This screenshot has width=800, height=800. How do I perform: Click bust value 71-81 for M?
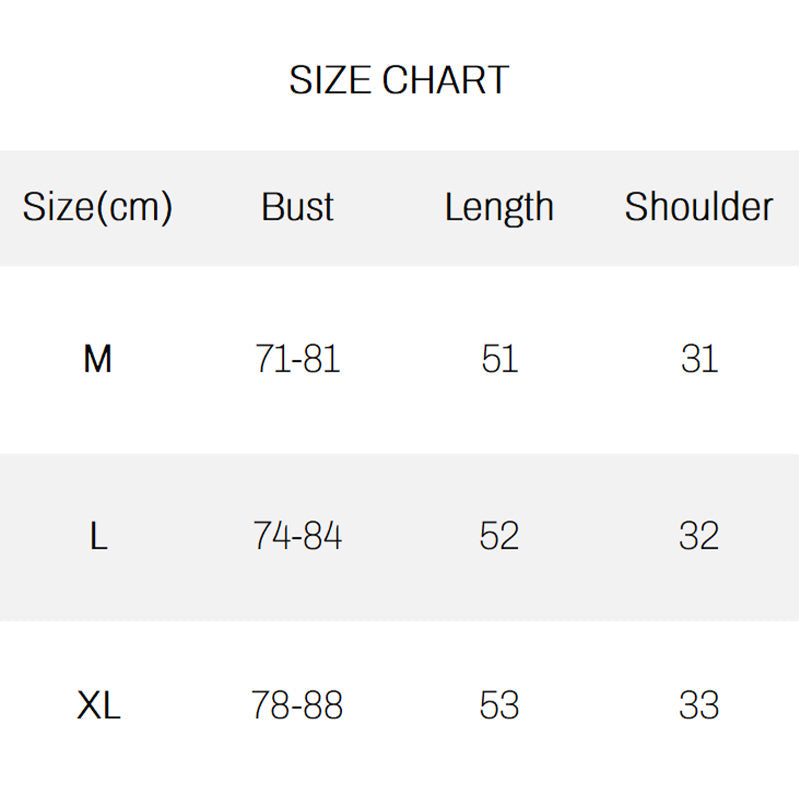point(297,357)
